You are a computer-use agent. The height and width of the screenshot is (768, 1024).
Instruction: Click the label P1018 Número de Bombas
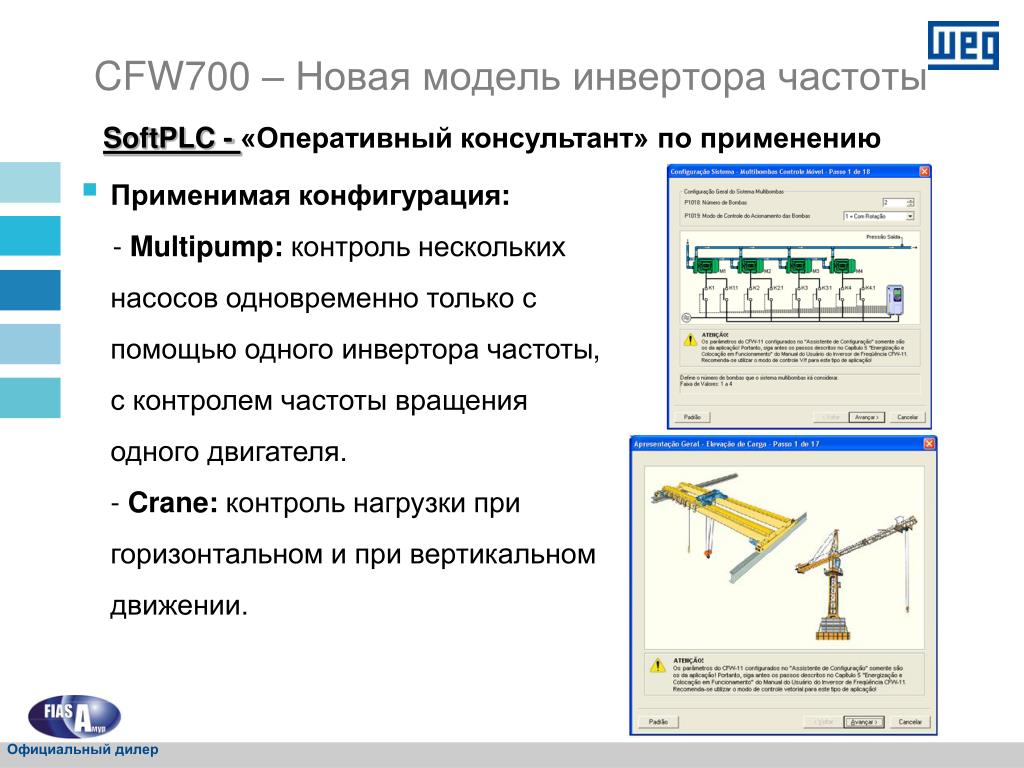click(716, 202)
